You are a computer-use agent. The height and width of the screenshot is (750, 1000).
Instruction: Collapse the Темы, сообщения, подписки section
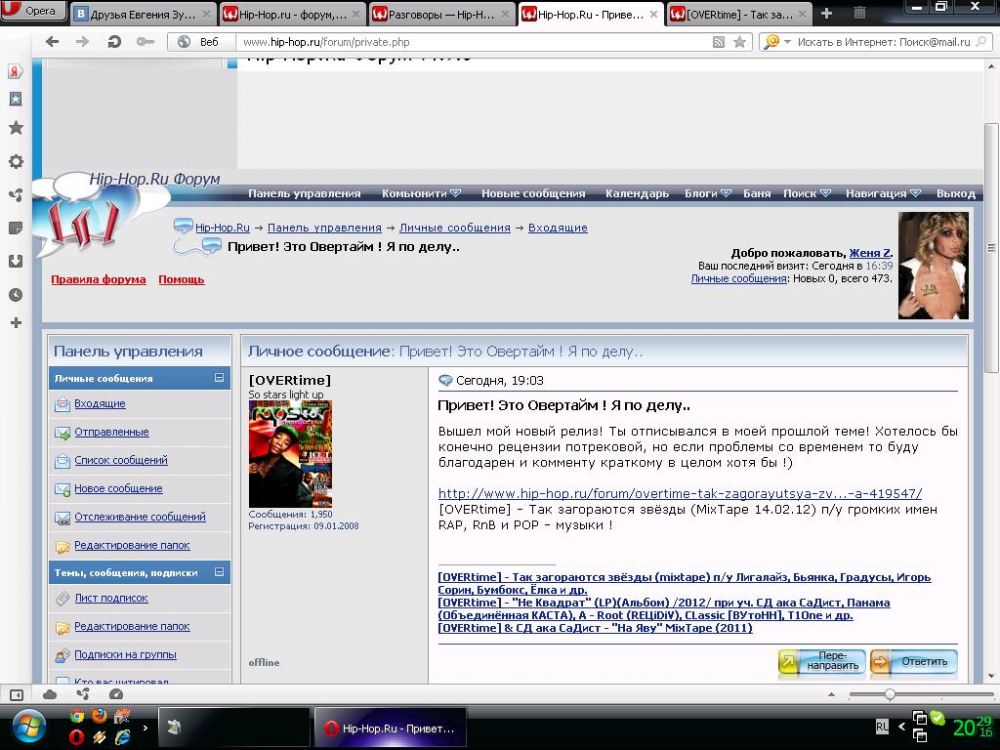pyautogui.click(x=219, y=572)
